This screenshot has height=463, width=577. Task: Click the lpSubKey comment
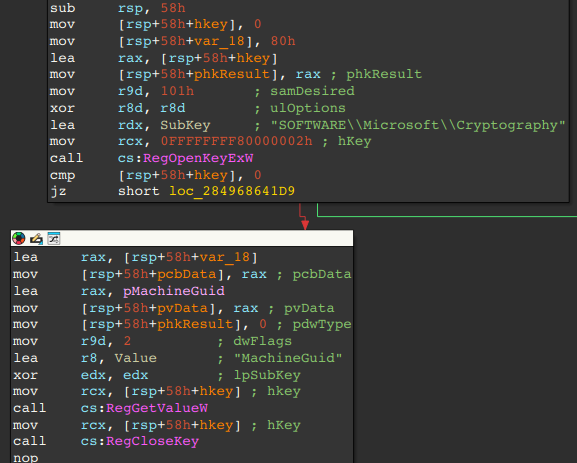pyautogui.click(x=267, y=375)
